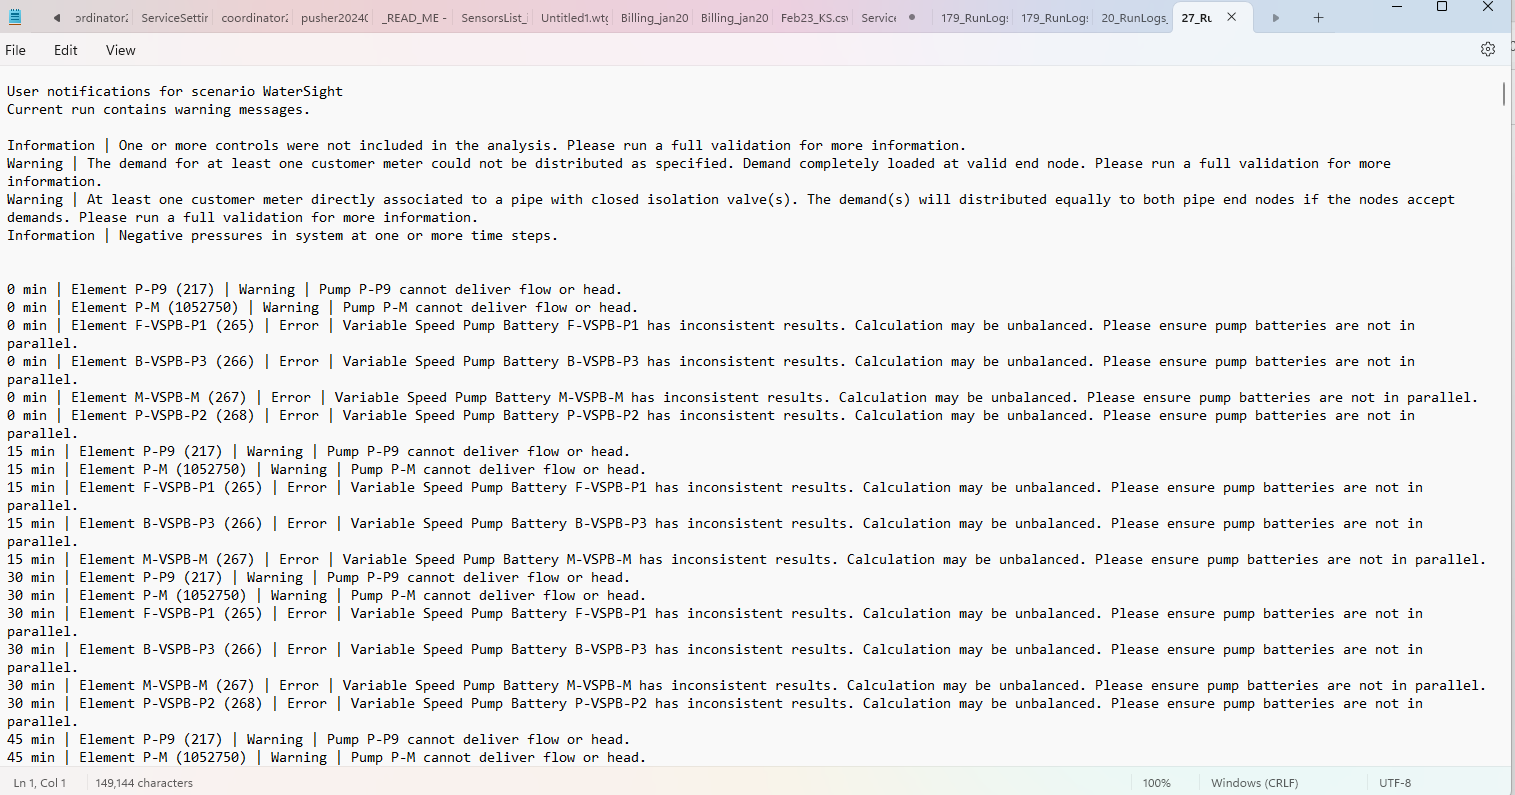
Task: Click the line 'Current run contains warning messages.'
Action: pos(159,109)
